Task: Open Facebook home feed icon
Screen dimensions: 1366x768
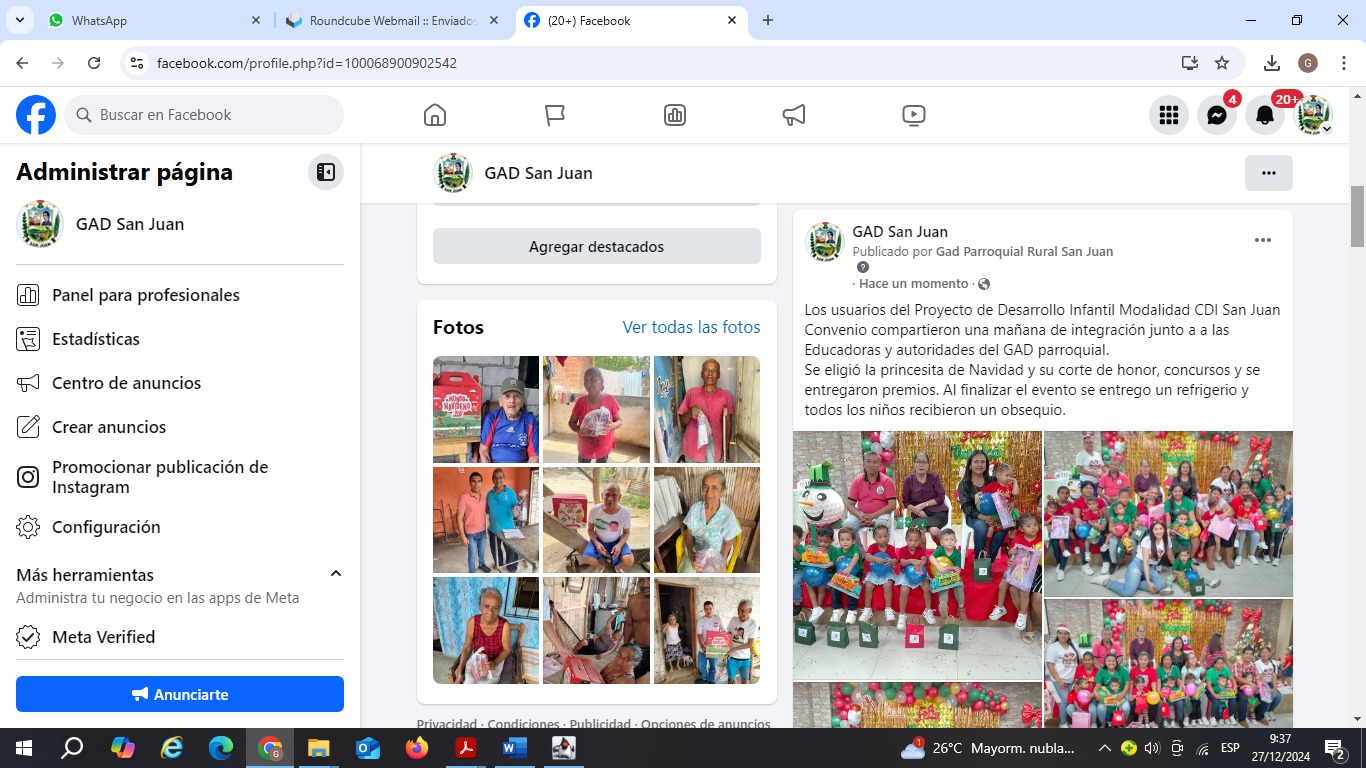Action: point(435,115)
